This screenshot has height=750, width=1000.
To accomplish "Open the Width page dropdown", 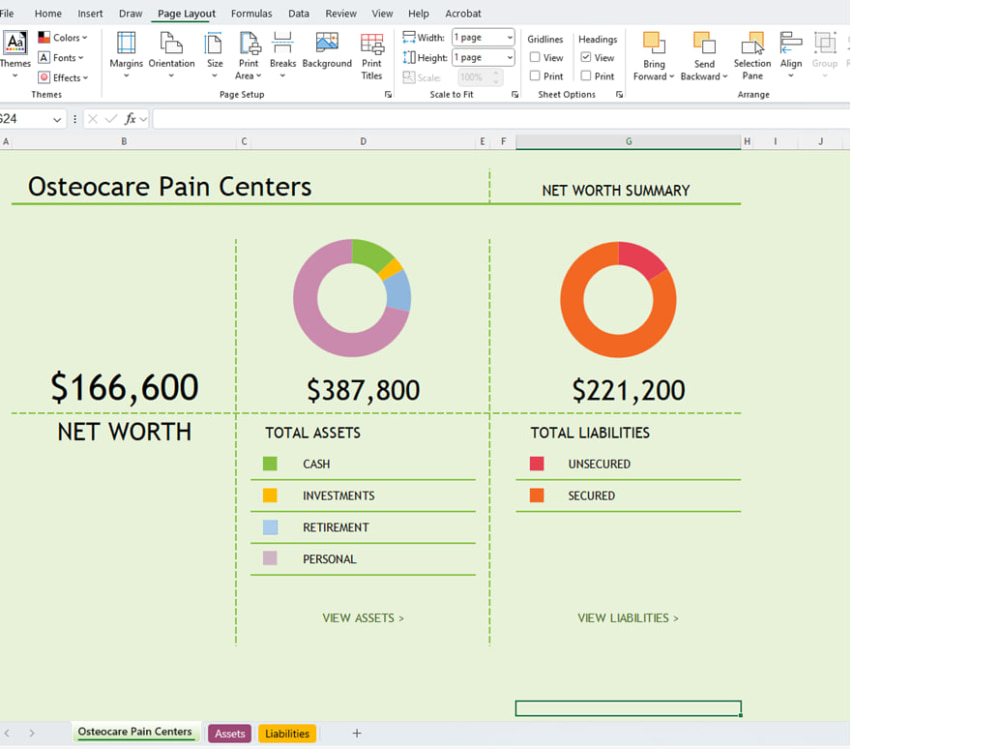I will click(509, 38).
